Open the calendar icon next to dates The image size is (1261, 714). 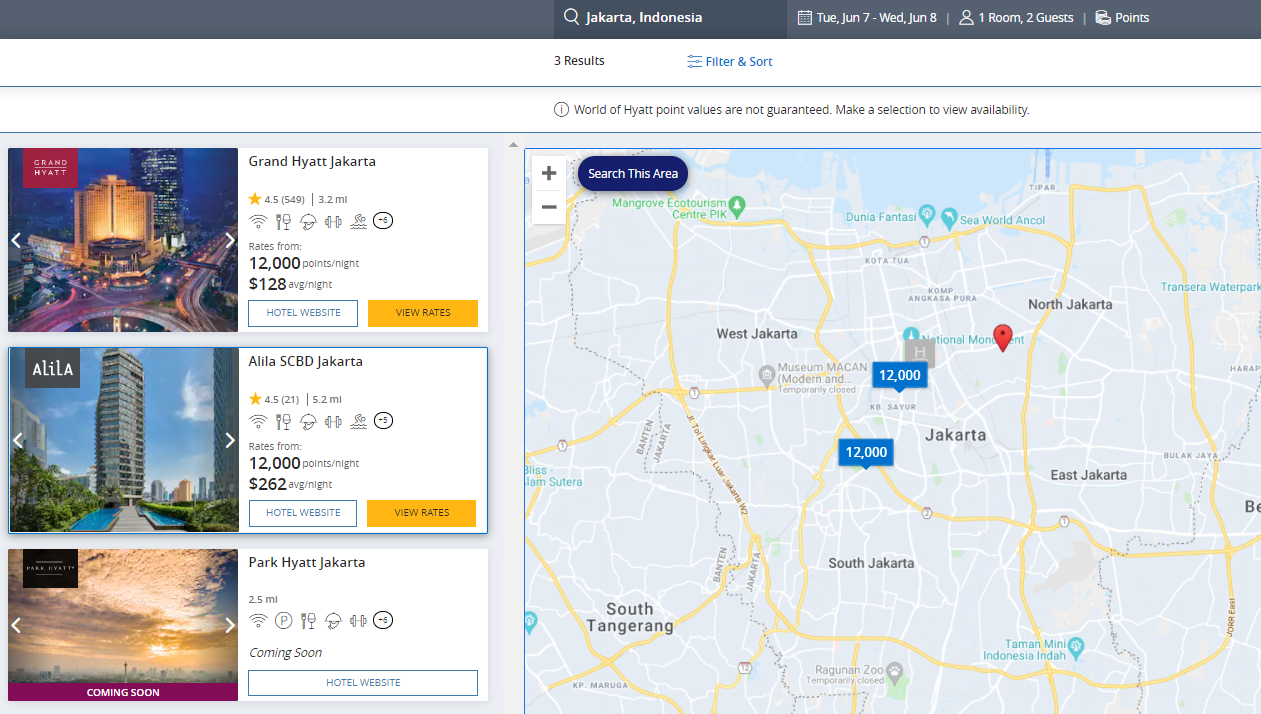(x=805, y=17)
